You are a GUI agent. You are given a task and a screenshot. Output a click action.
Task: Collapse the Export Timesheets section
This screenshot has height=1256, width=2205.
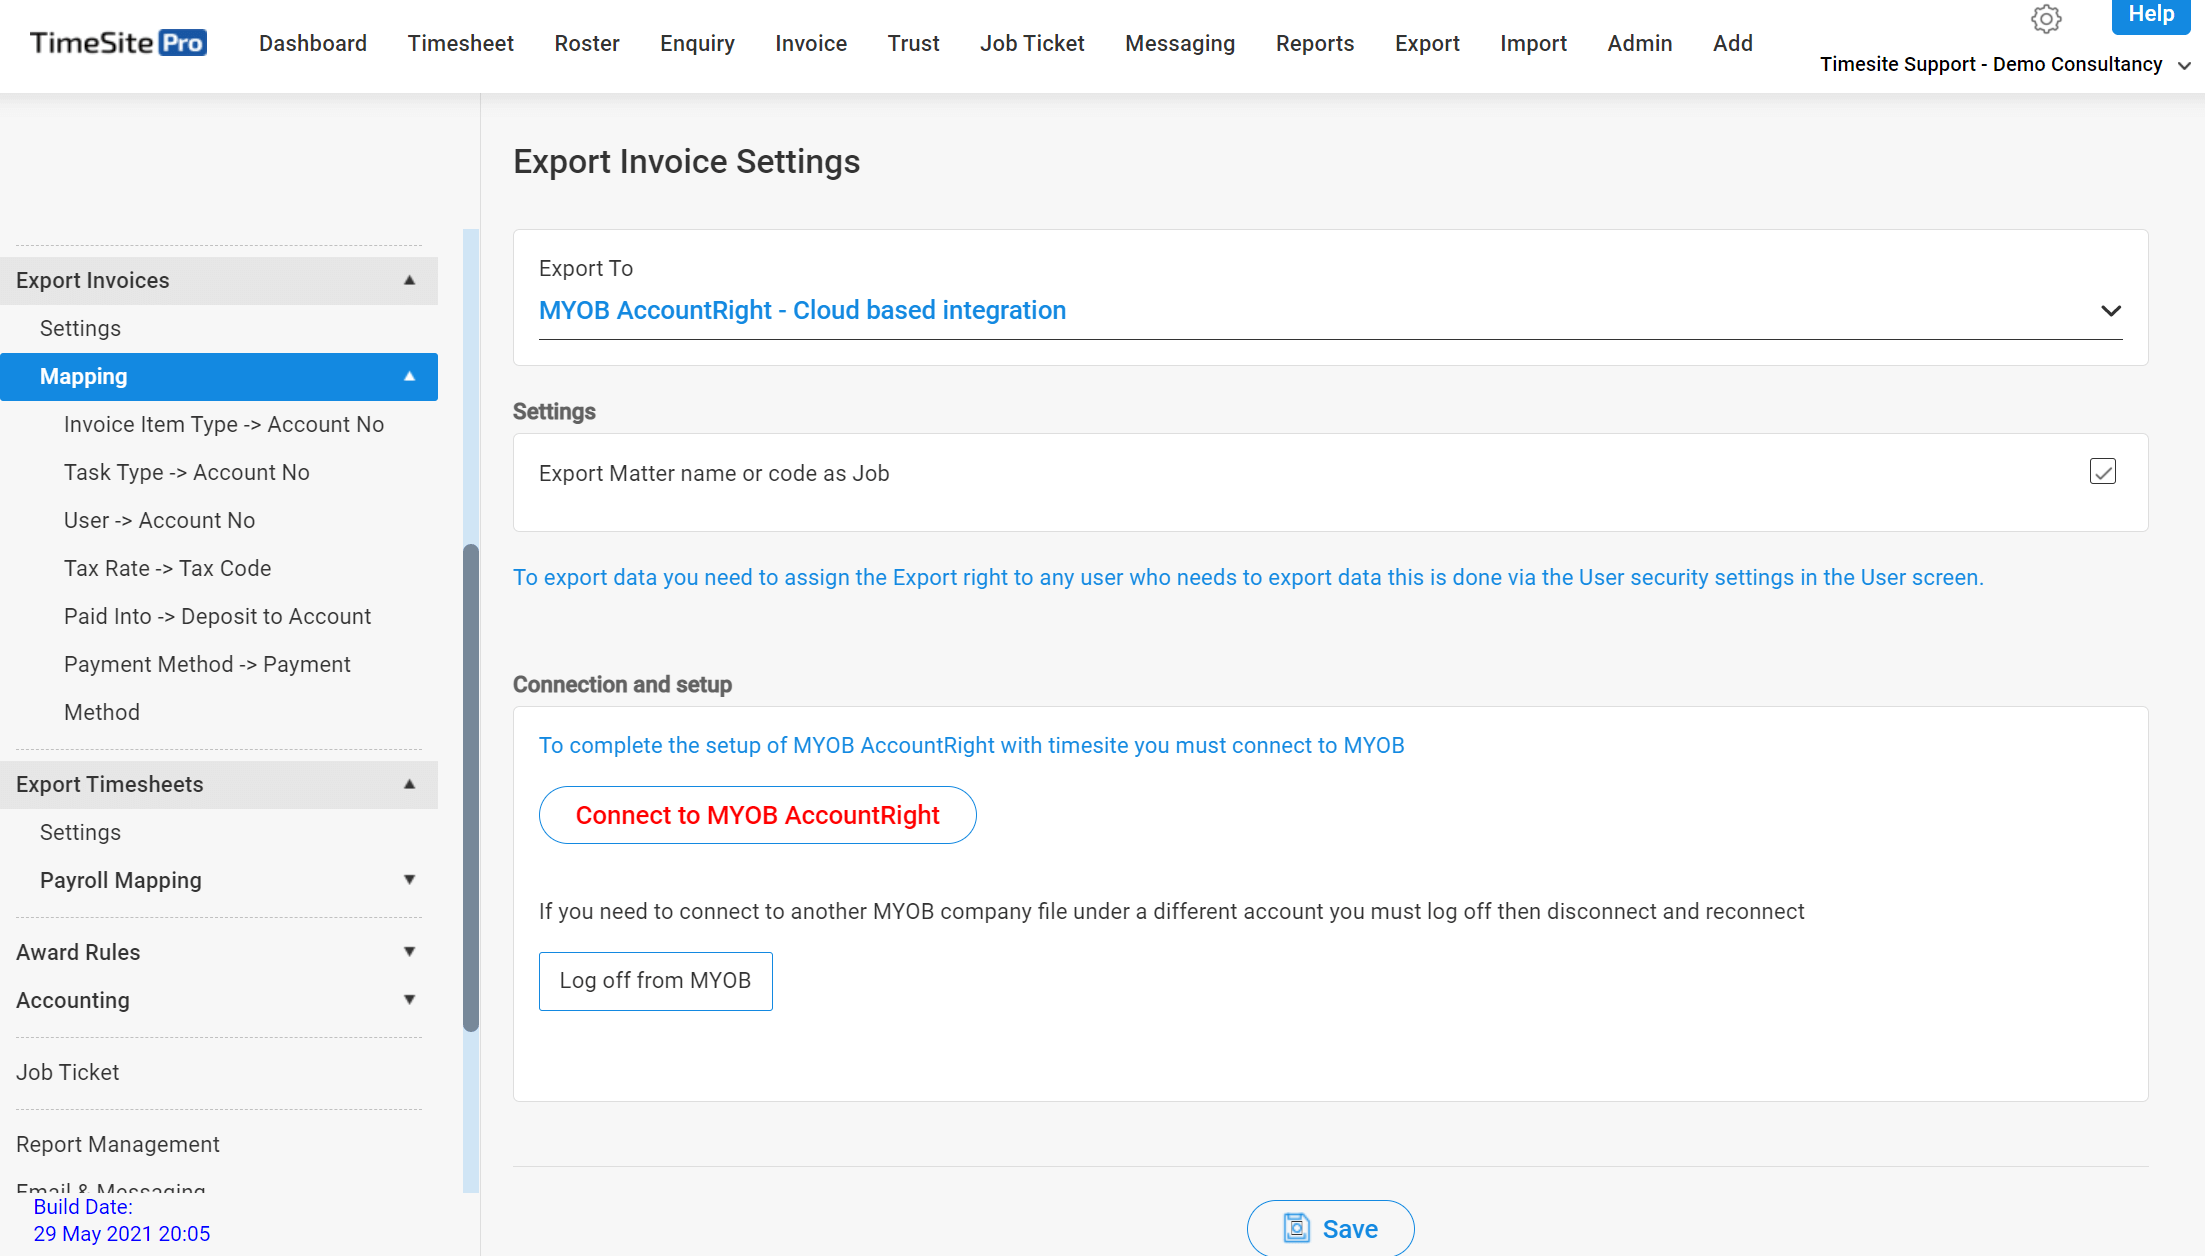pyautogui.click(x=409, y=784)
